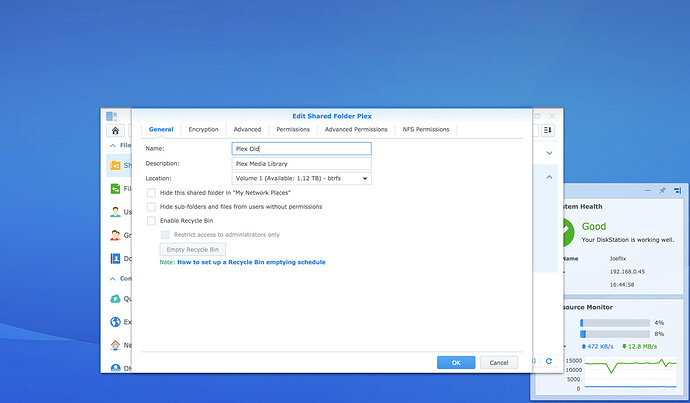The height and width of the screenshot is (403, 690).
Task: Click the network traffic graph in Resource Monitor
Action: click(630, 374)
